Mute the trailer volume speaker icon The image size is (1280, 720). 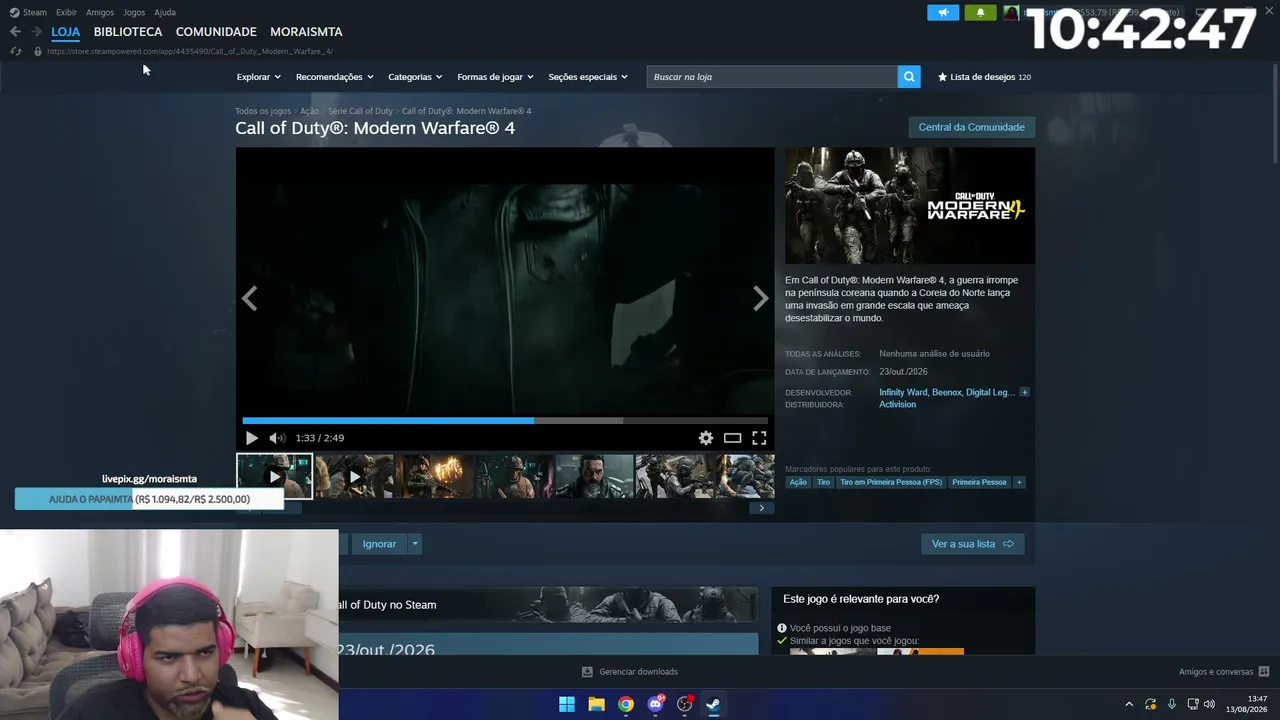tap(277, 438)
